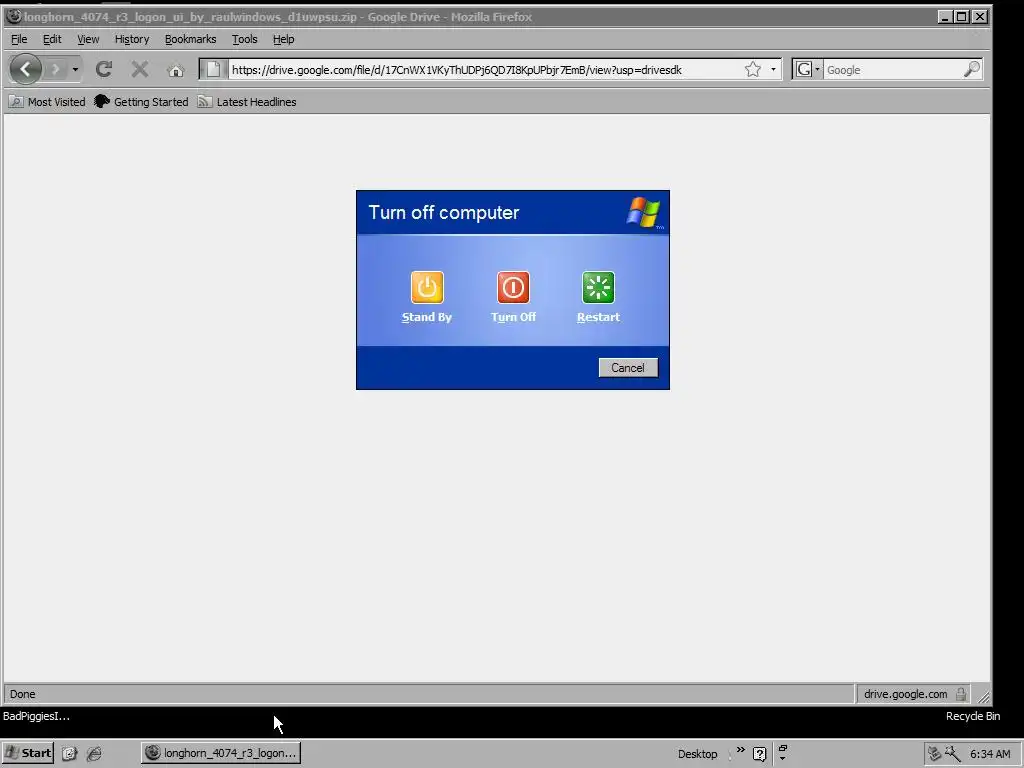Click the Stop loading X icon
The width and height of the screenshot is (1024, 768).
point(139,69)
